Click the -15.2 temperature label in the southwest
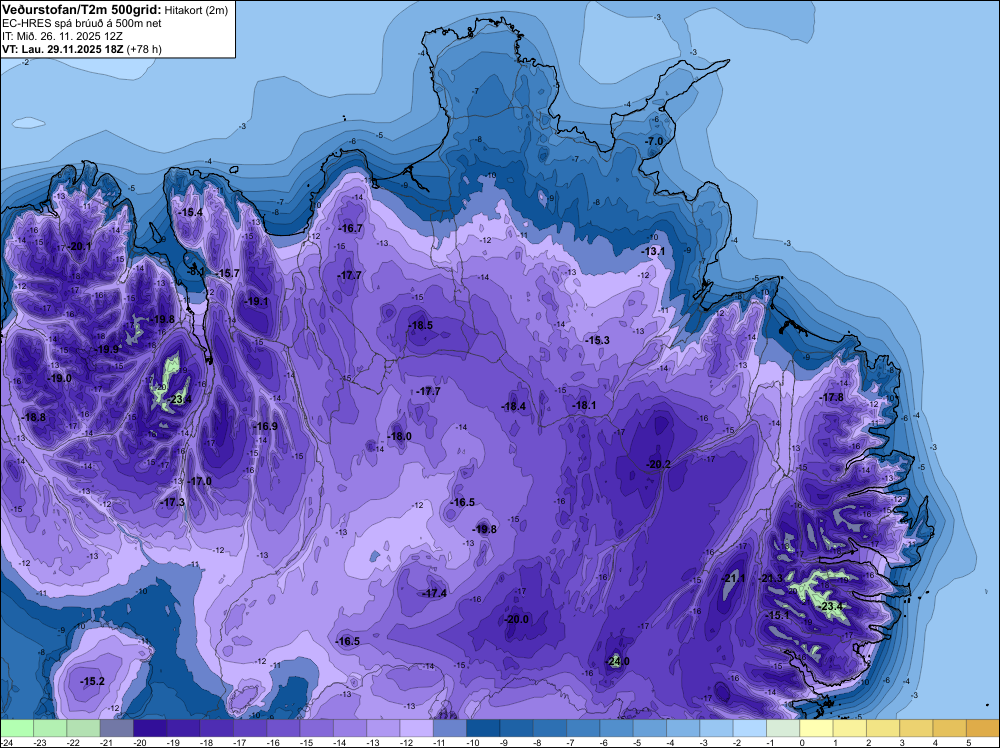This screenshot has height=748, width=1000. coord(92,681)
